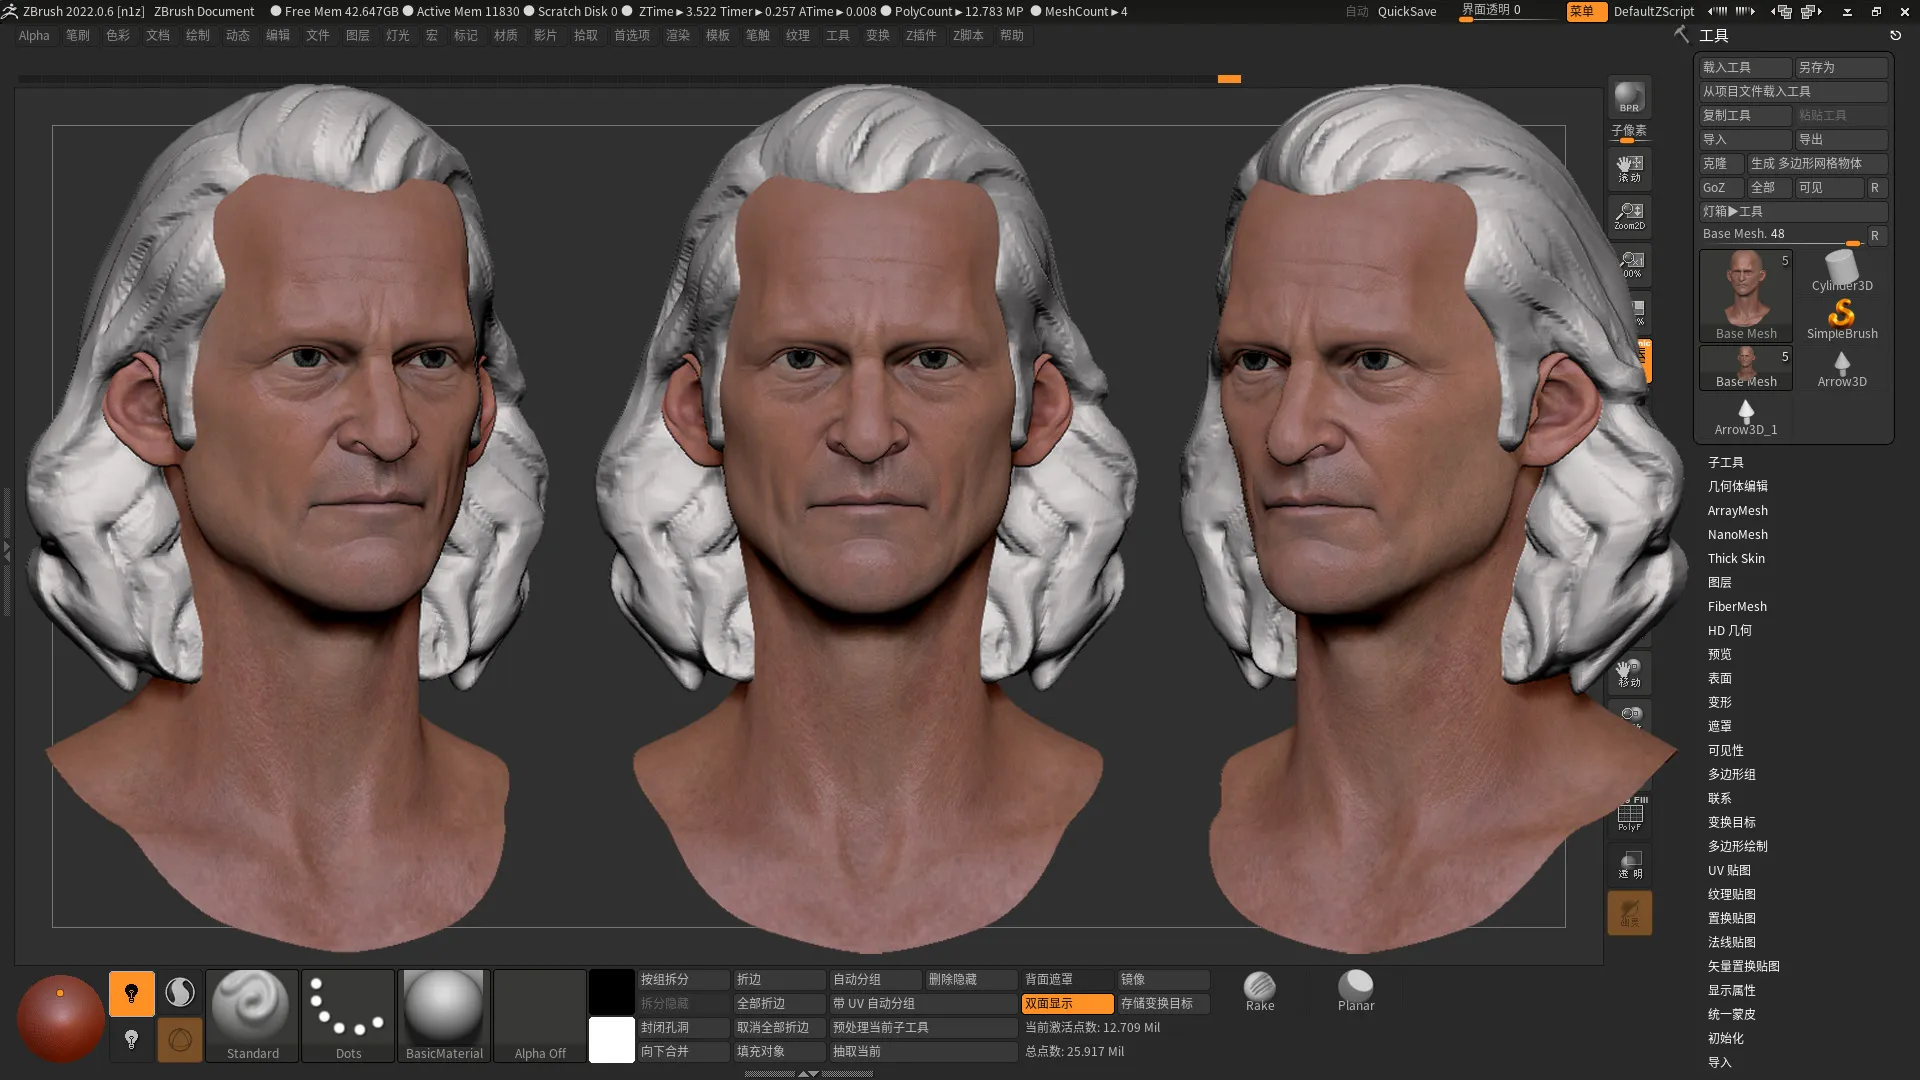
Task: Choose the SimpleBrush tool
Action: coord(1841,319)
